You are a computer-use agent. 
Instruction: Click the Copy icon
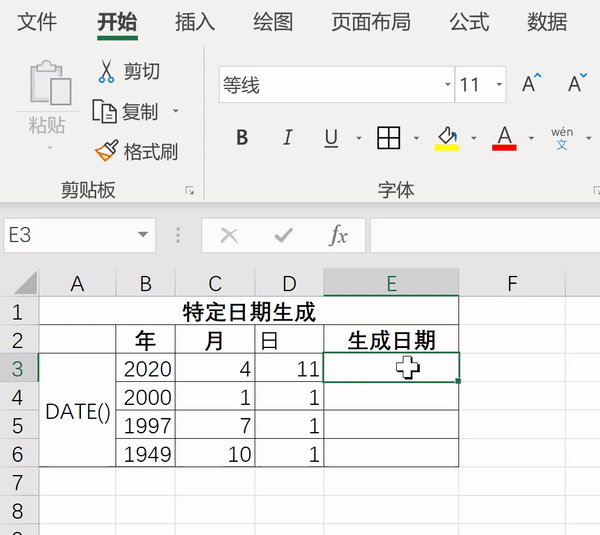click(x=104, y=111)
